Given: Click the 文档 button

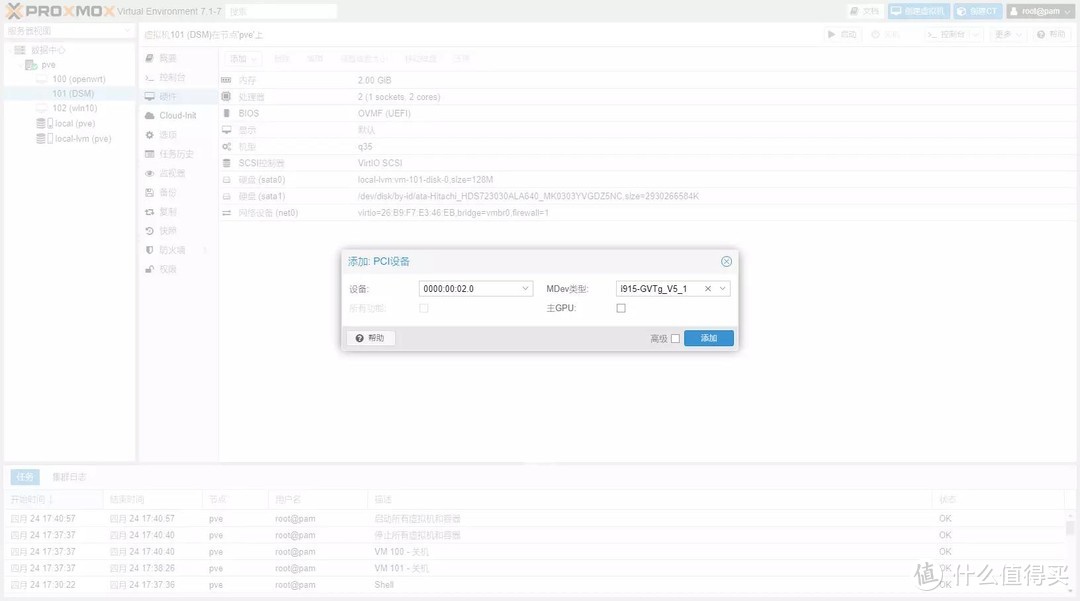Looking at the screenshot, I should [x=865, y=11].
